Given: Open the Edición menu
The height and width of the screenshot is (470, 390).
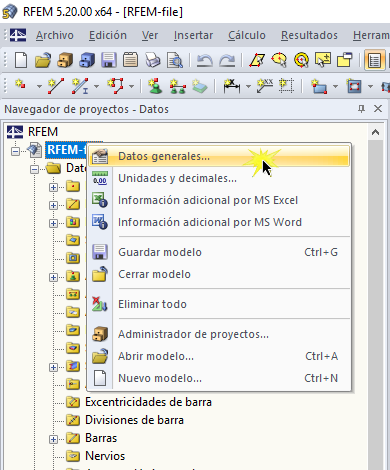Looking at the screenshot, I should click(x=108, y=35).
